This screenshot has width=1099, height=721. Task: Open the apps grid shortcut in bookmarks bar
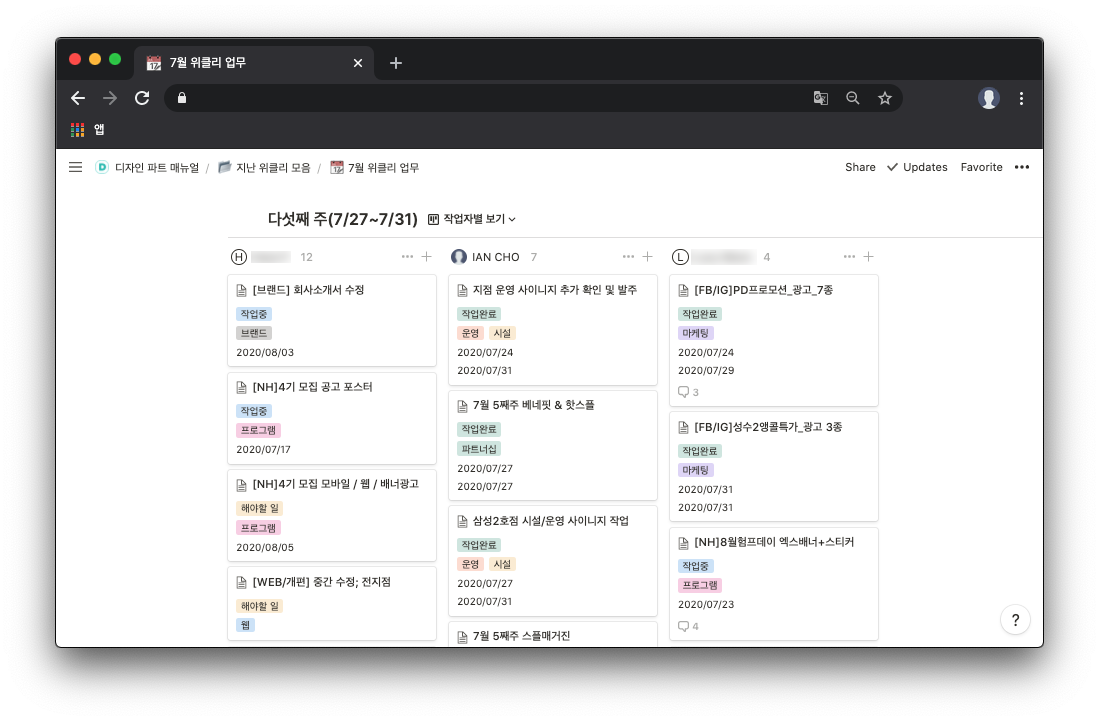click(x=78, y=130)
